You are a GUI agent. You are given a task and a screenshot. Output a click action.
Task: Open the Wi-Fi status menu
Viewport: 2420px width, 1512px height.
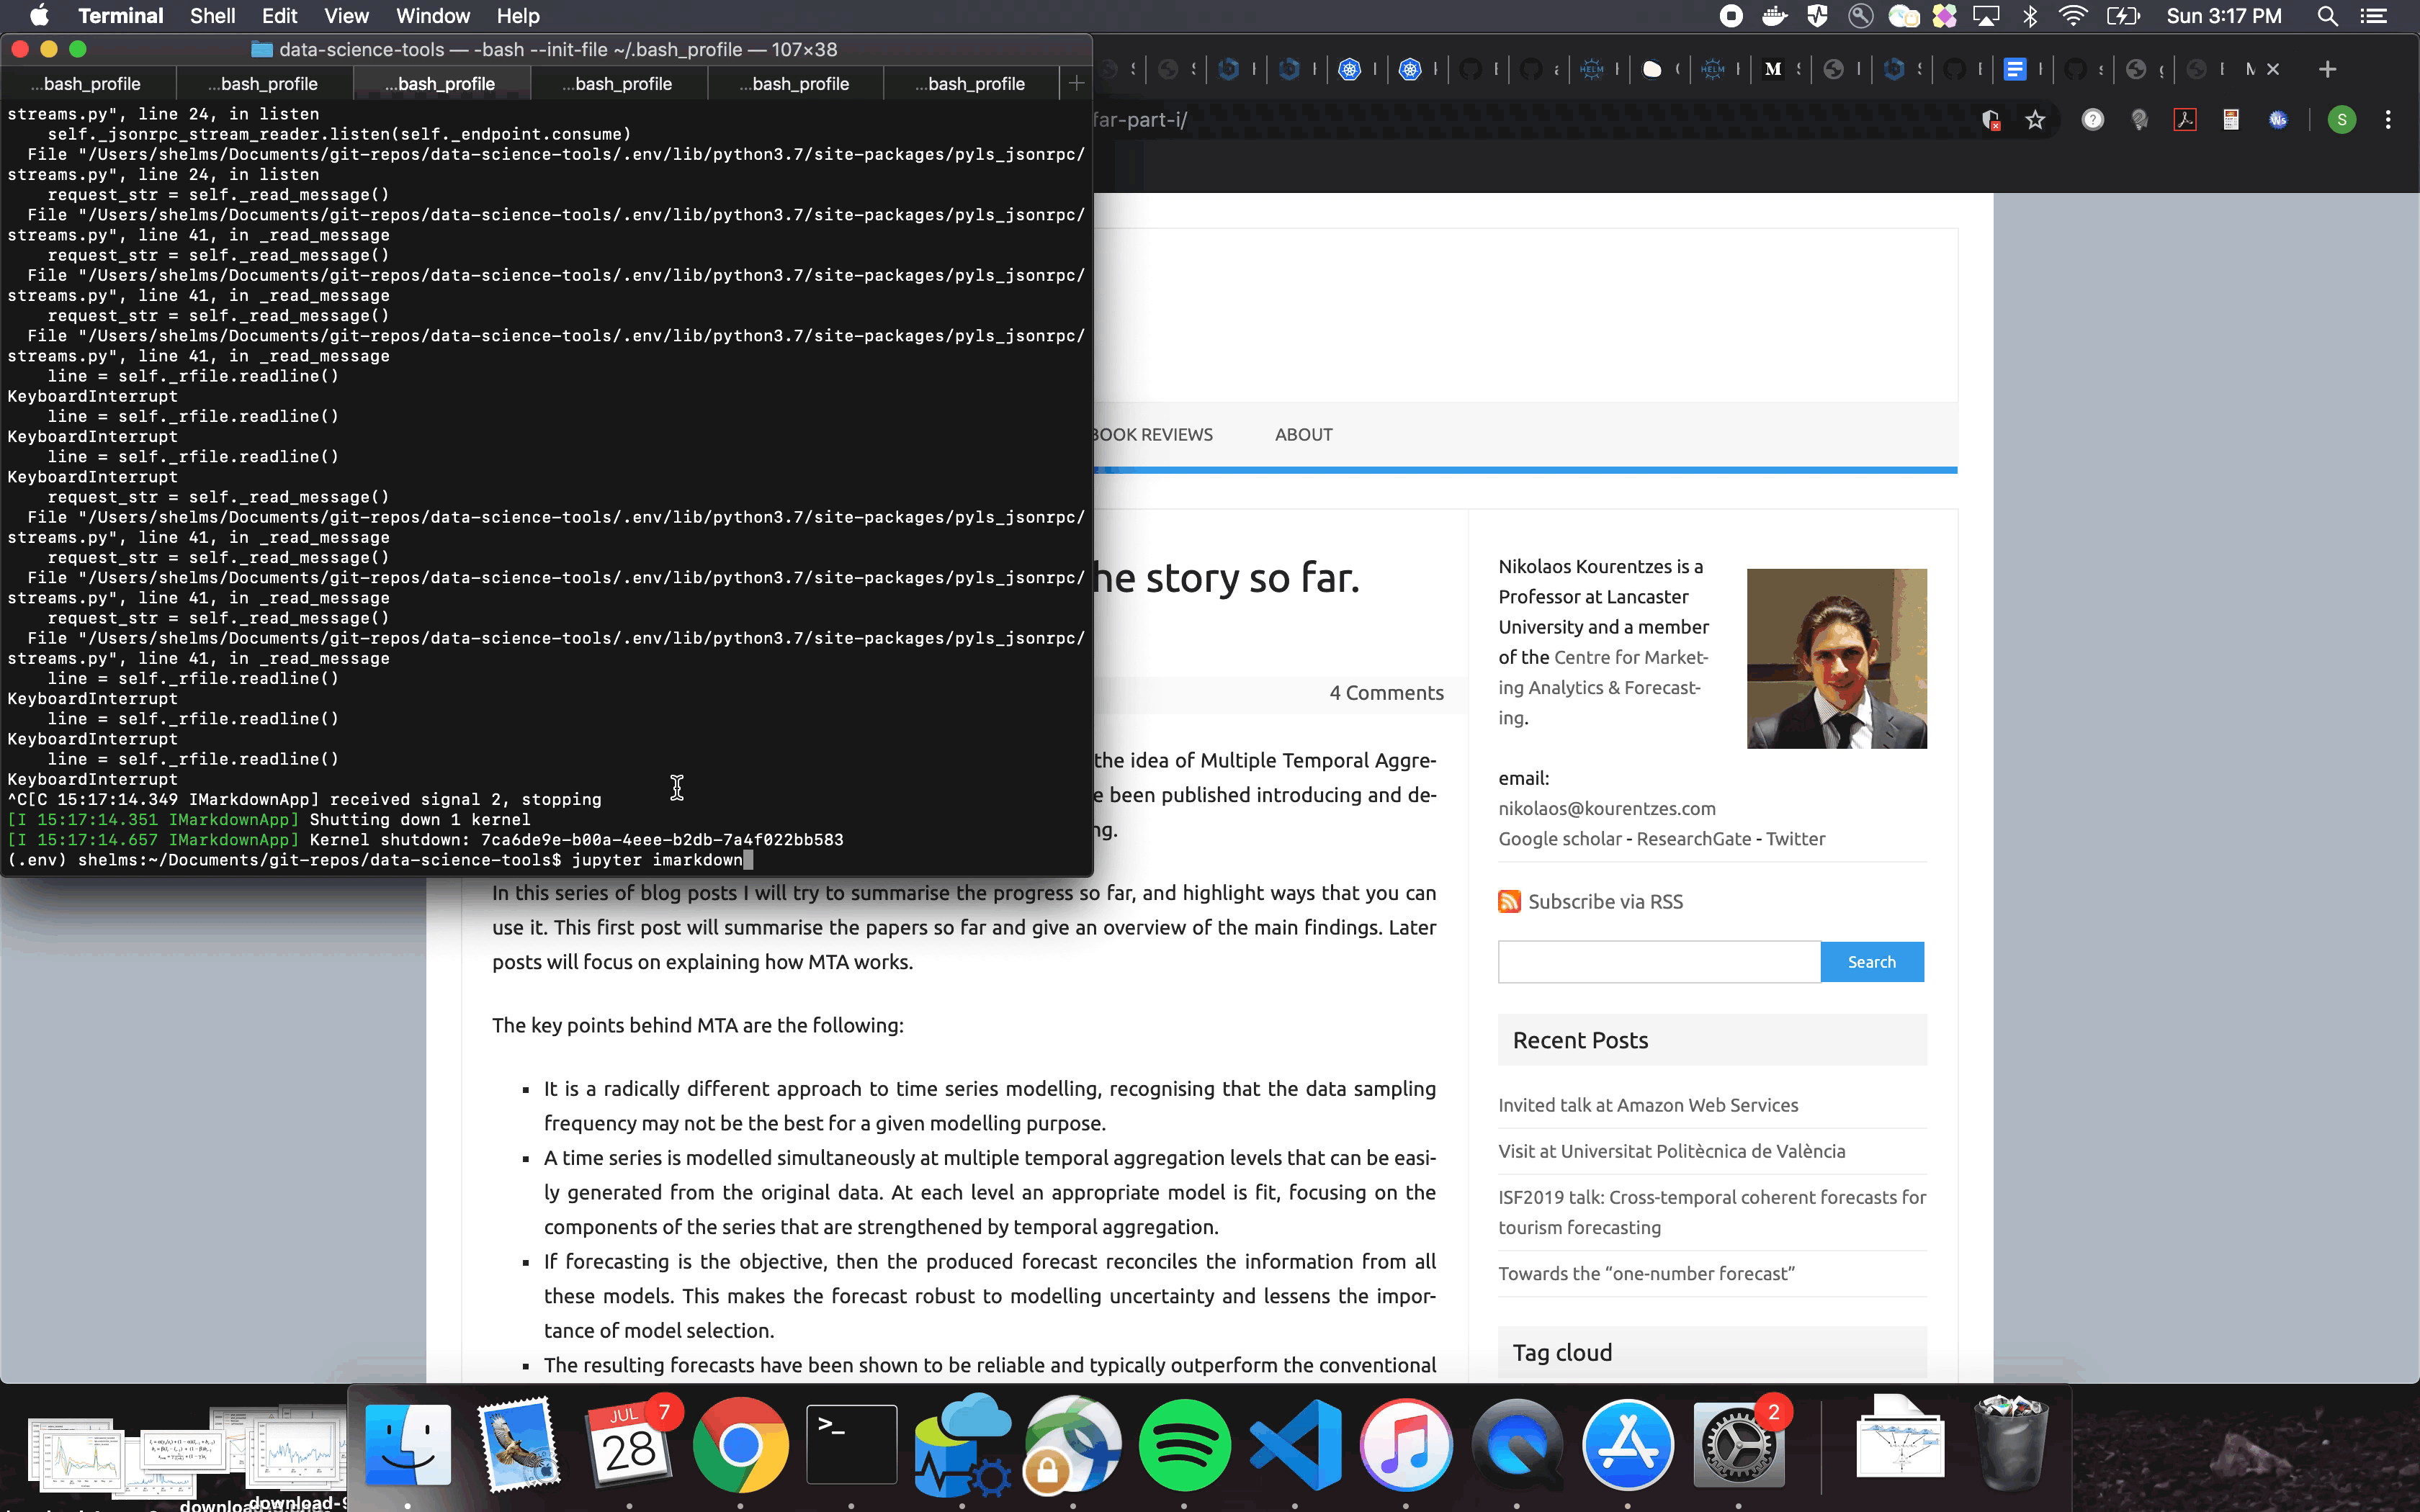click(x=2073, y=16)
